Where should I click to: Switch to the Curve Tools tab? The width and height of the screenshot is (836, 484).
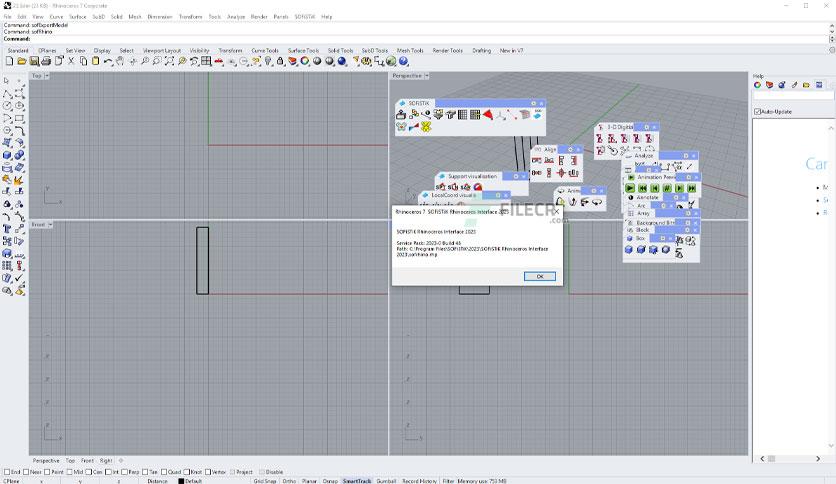(265, 51)
